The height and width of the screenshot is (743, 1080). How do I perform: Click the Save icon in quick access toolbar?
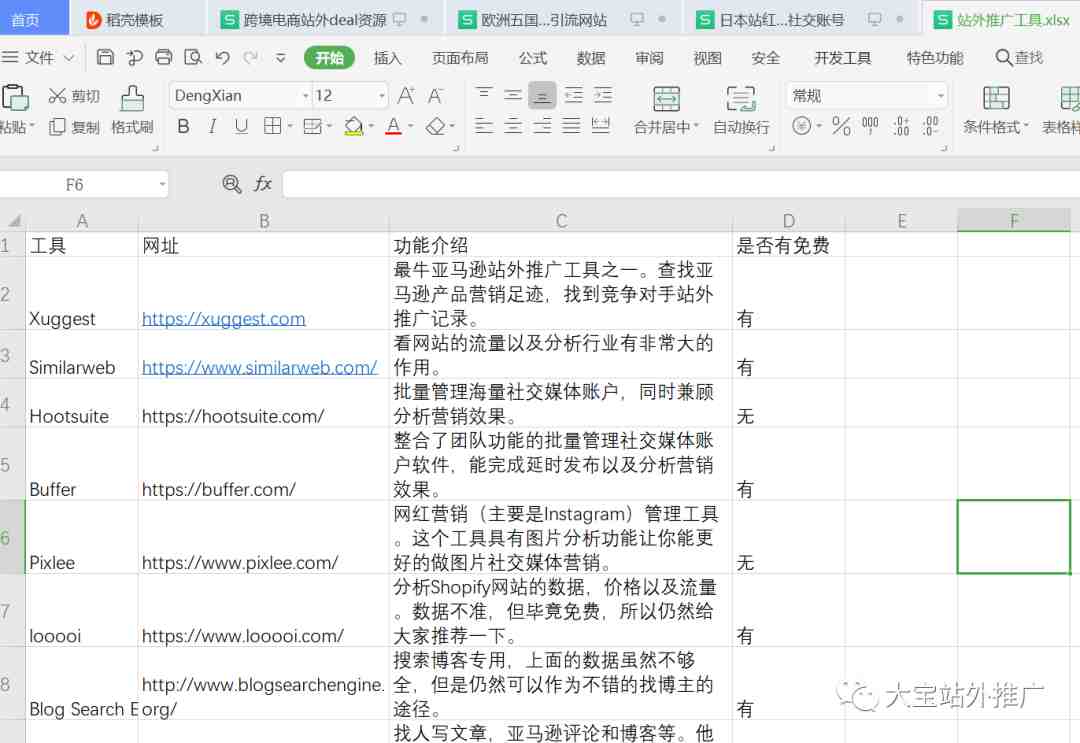coord(105,57)
